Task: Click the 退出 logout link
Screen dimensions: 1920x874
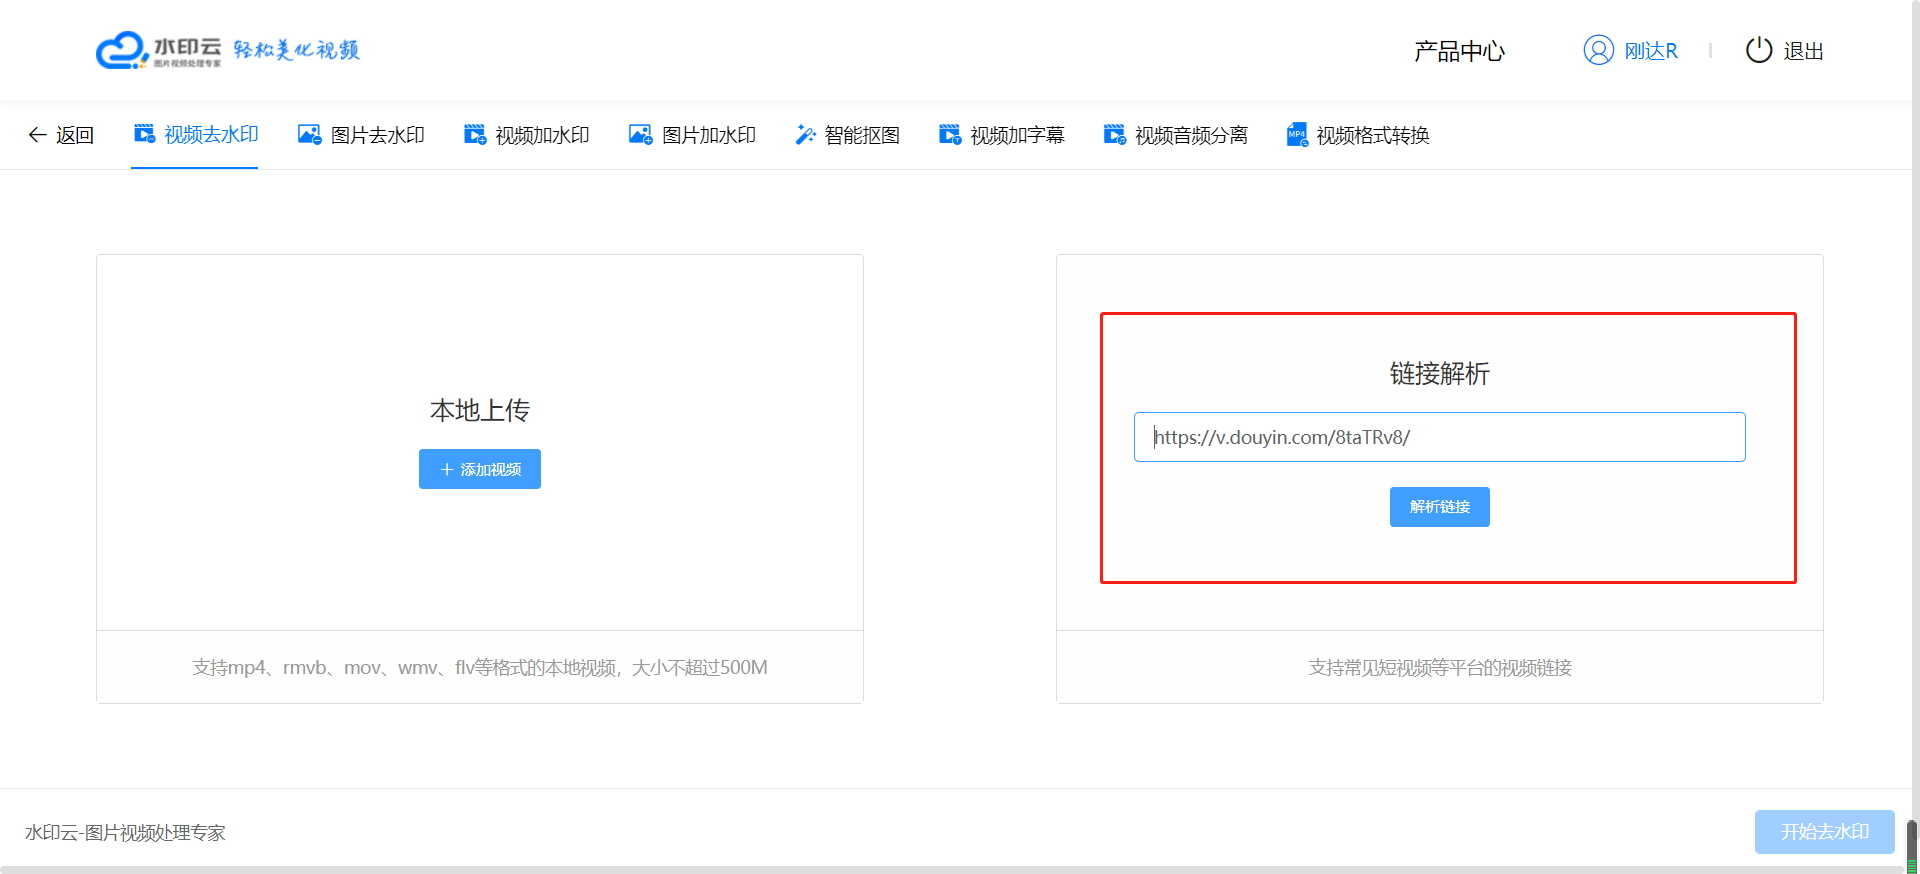Action: point(1785,50)
